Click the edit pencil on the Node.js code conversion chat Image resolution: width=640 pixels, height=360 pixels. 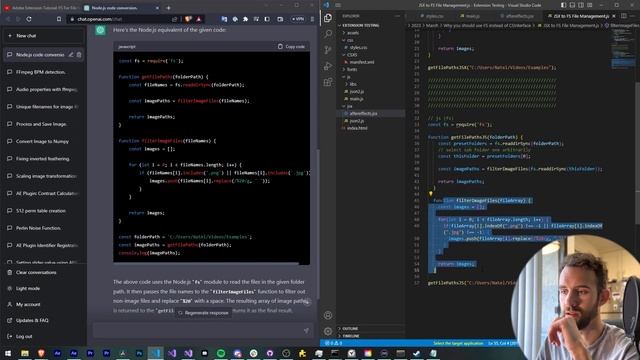pyautogui.click(x=71, y=55)
